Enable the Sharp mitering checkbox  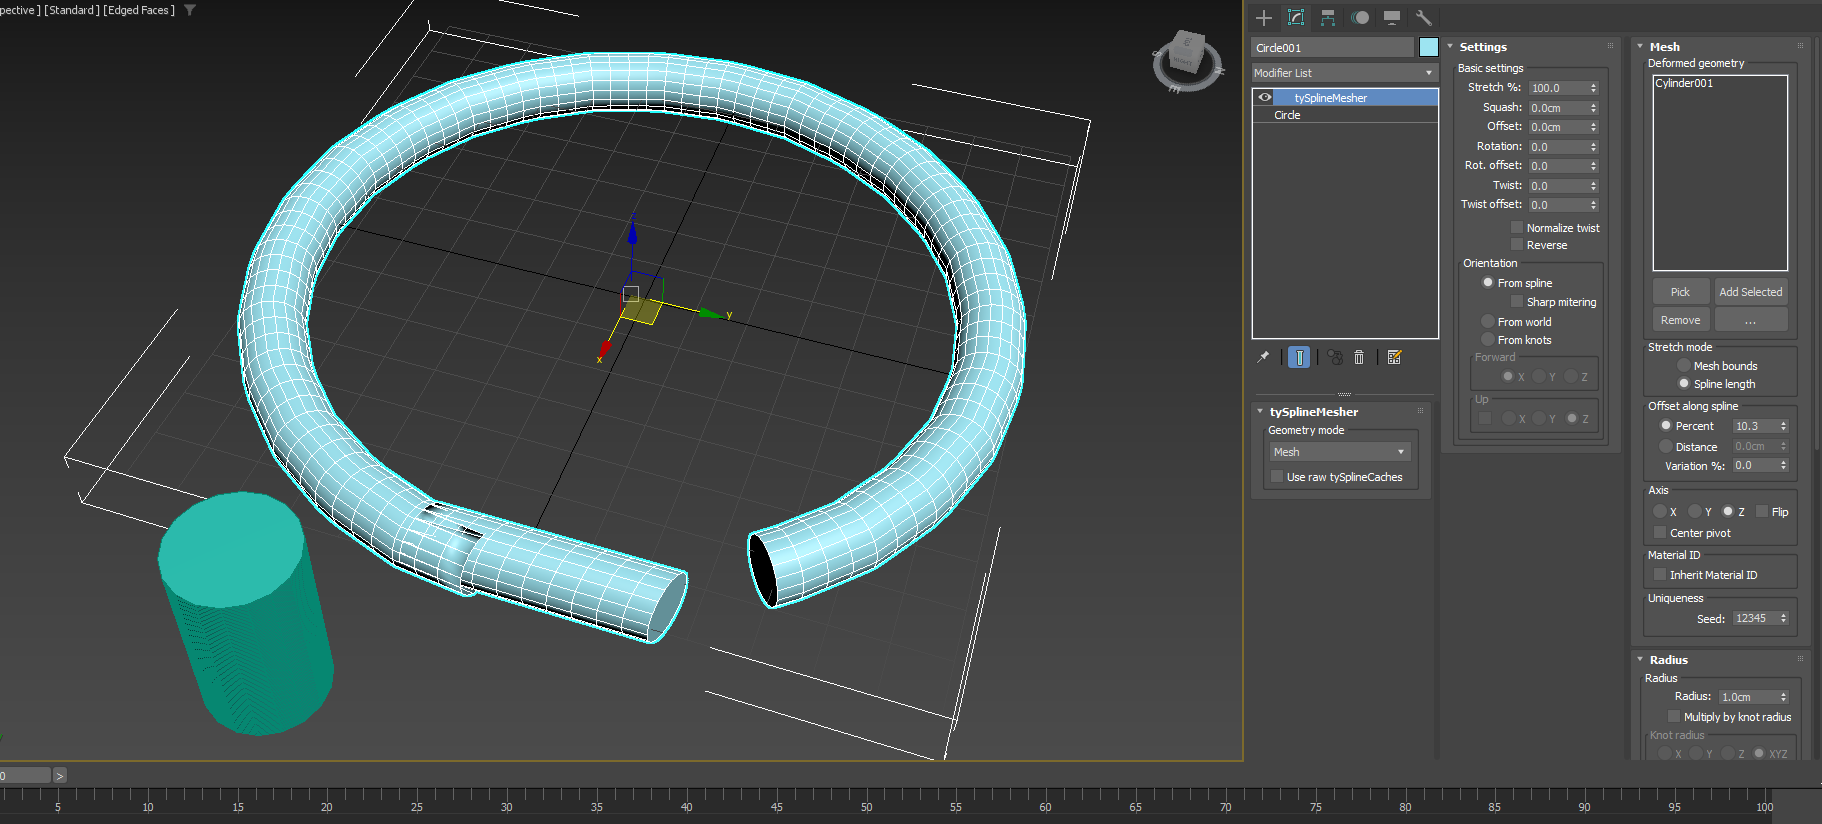(1517, 302)
